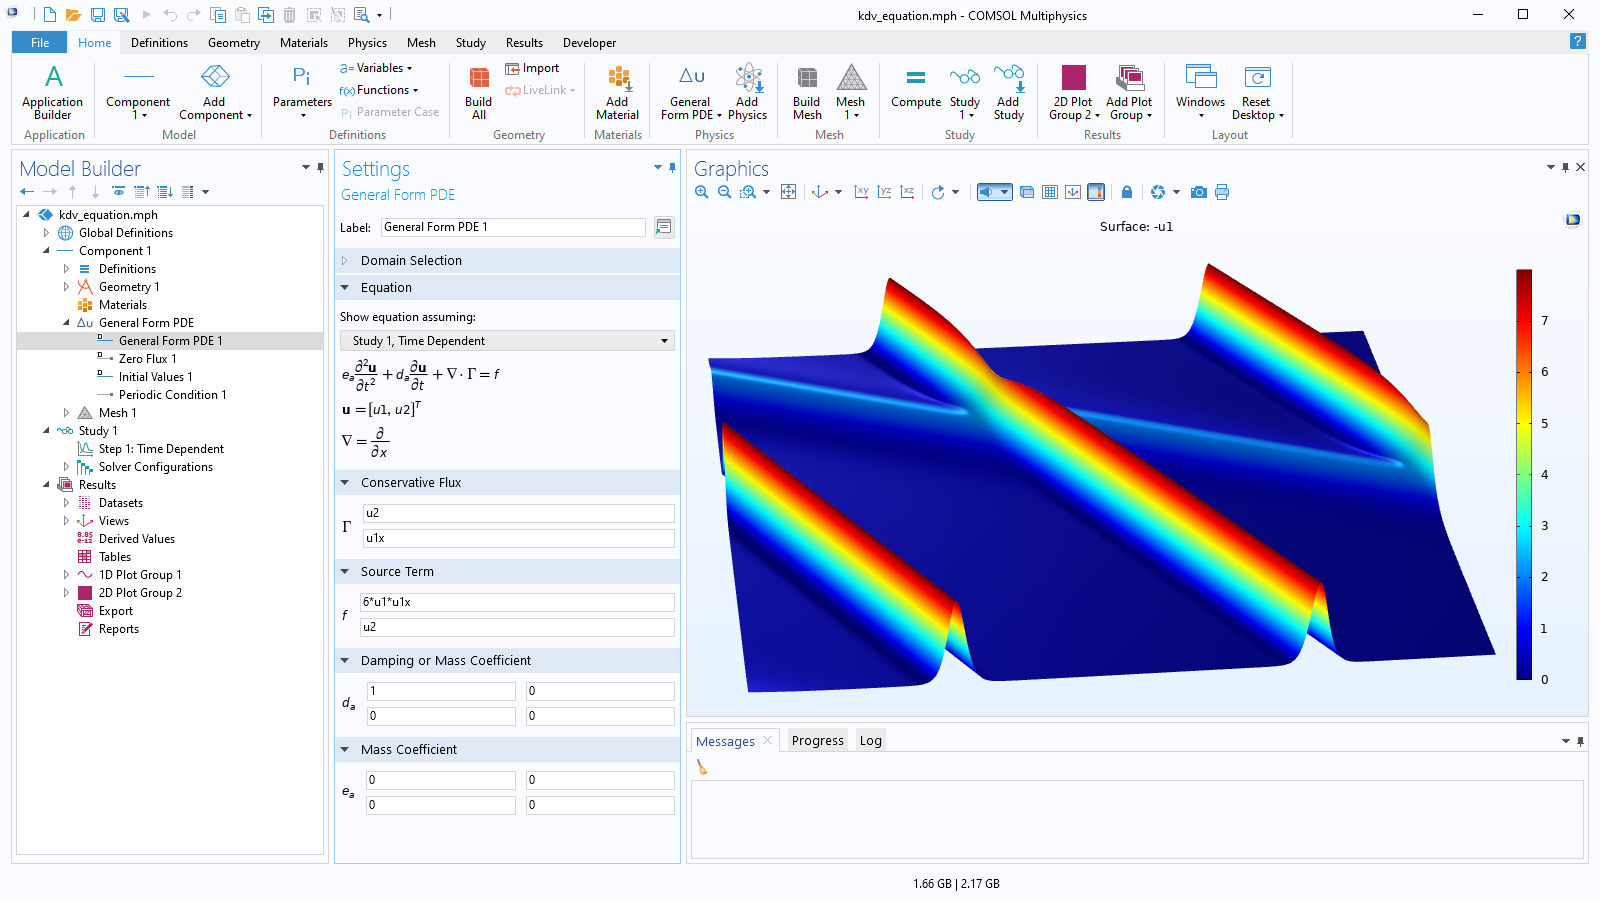
Task: Click the Zoom Extents icon in Graphics
Action: click(x=788, y=192)
